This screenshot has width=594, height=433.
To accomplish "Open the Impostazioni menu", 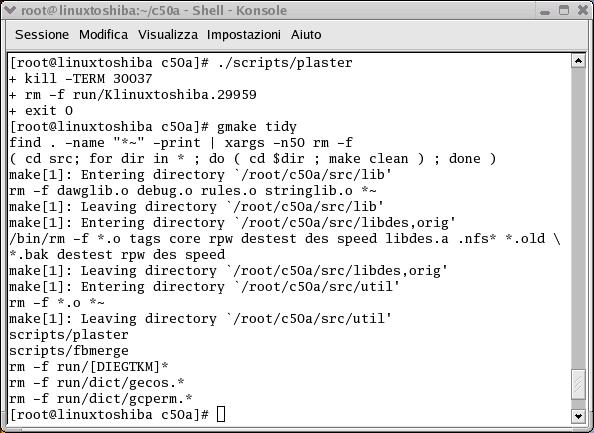I will tap(244, 34).
